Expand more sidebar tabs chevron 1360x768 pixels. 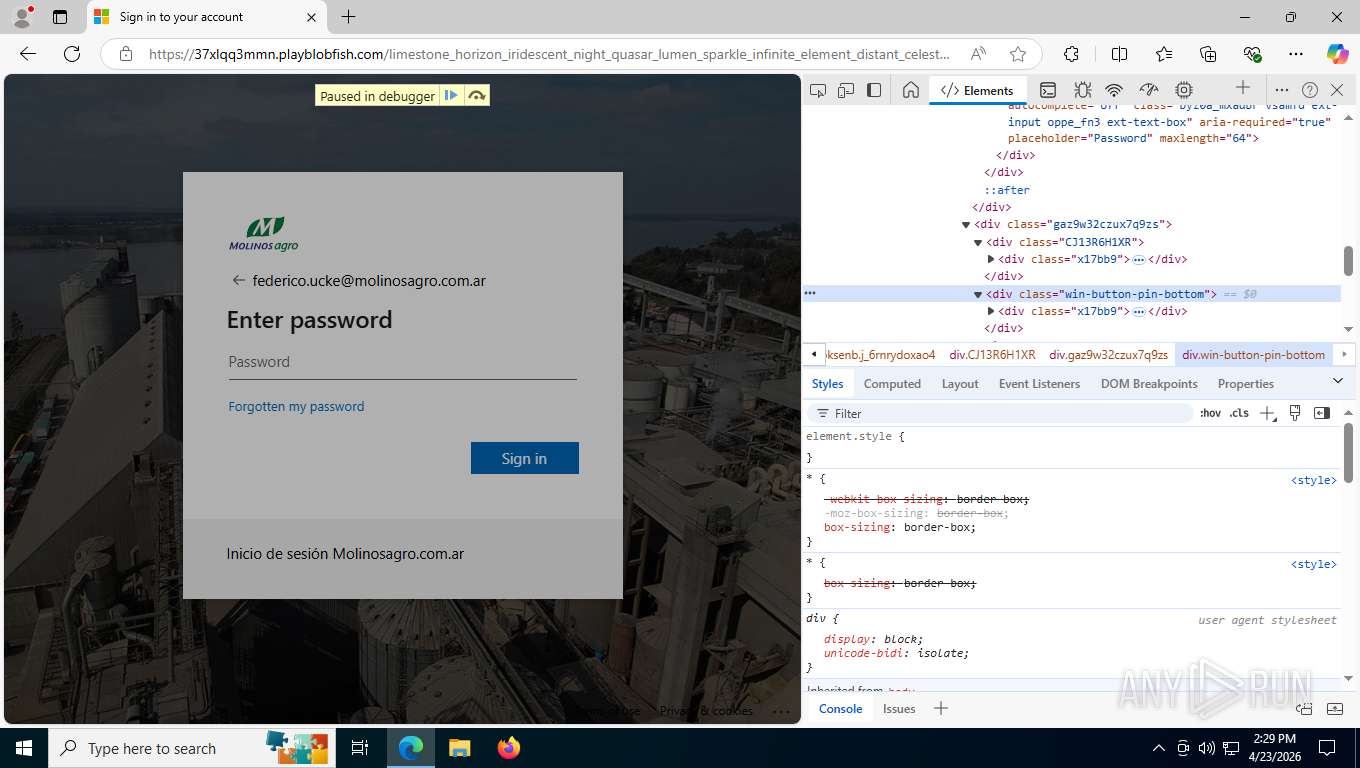coord(1338,381)
